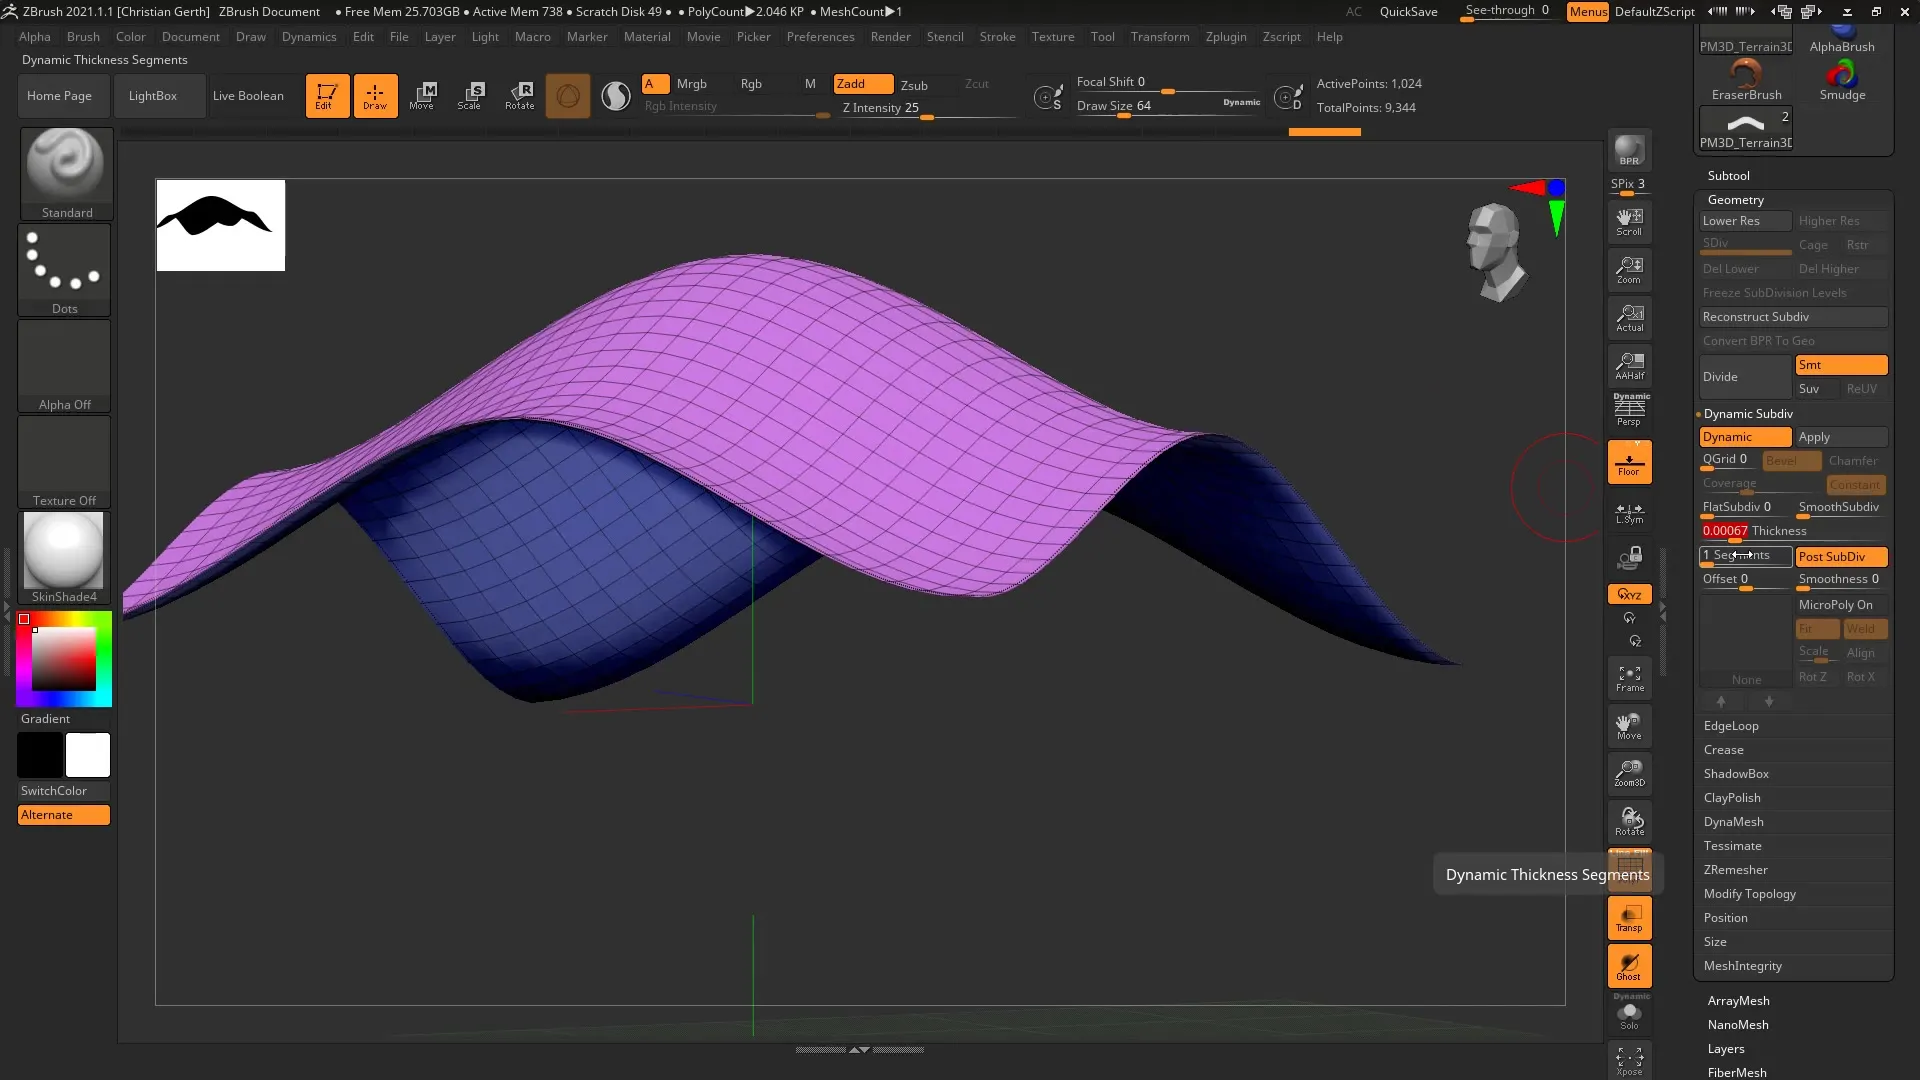Toggle Zadd sculpt mode
Image resolution: width=1920 pixels, height=1080 pixels.
pyautogui.click(x=863, y=84)
